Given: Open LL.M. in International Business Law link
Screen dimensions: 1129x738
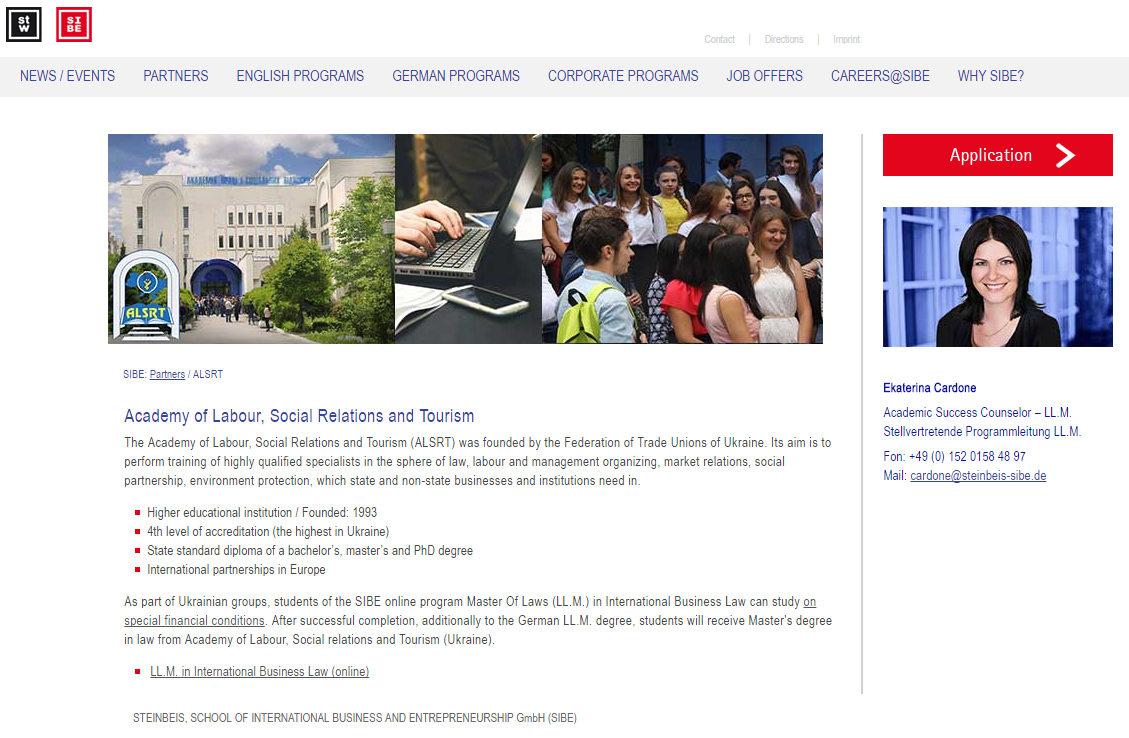Looking at the screenshot, I should (259, 672).
